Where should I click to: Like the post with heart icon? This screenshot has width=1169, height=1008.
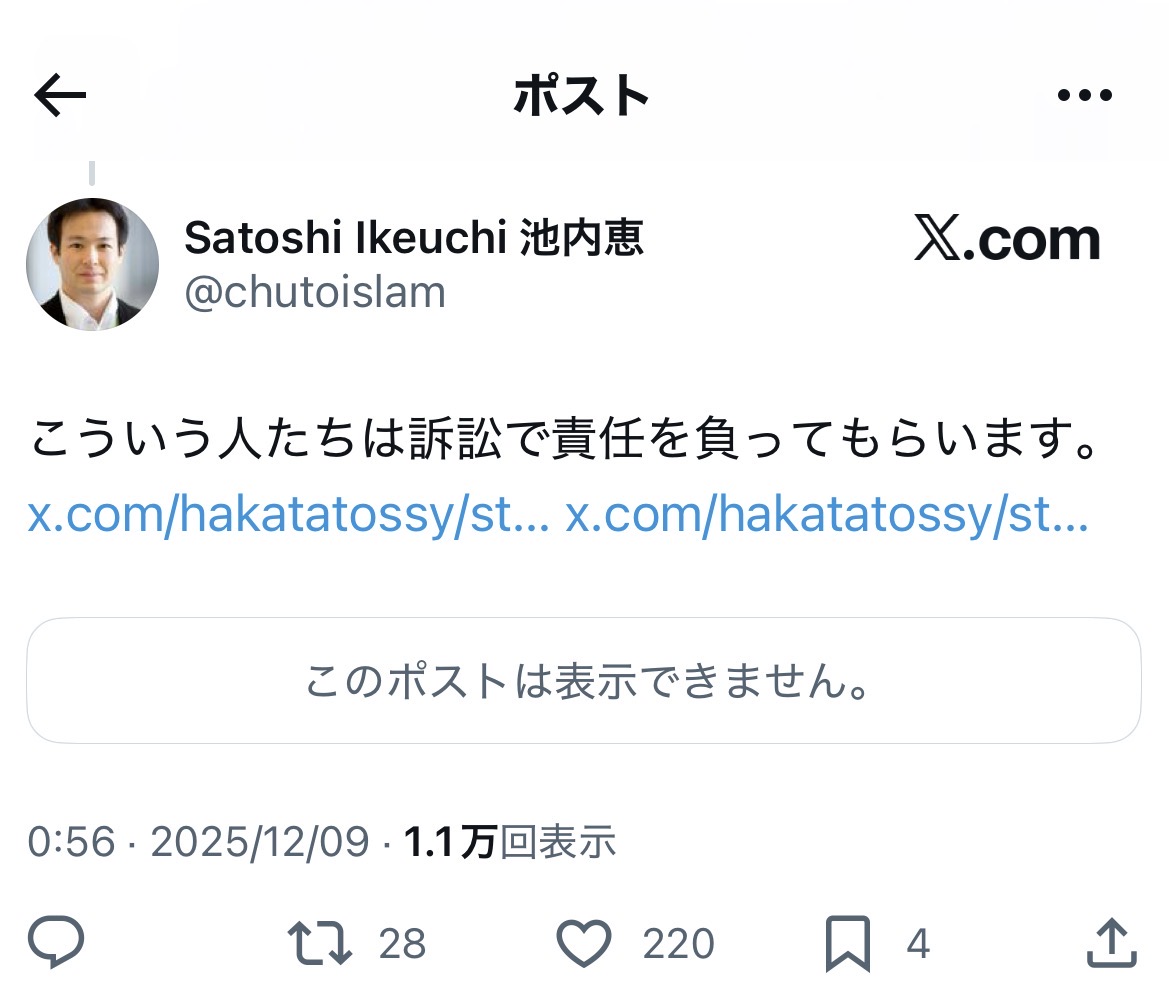584,943
